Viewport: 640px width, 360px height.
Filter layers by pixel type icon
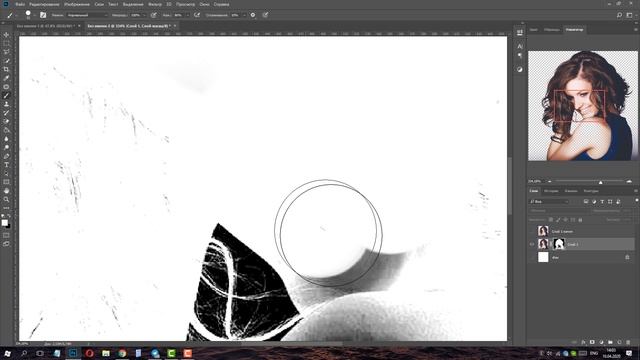point(586,202)
